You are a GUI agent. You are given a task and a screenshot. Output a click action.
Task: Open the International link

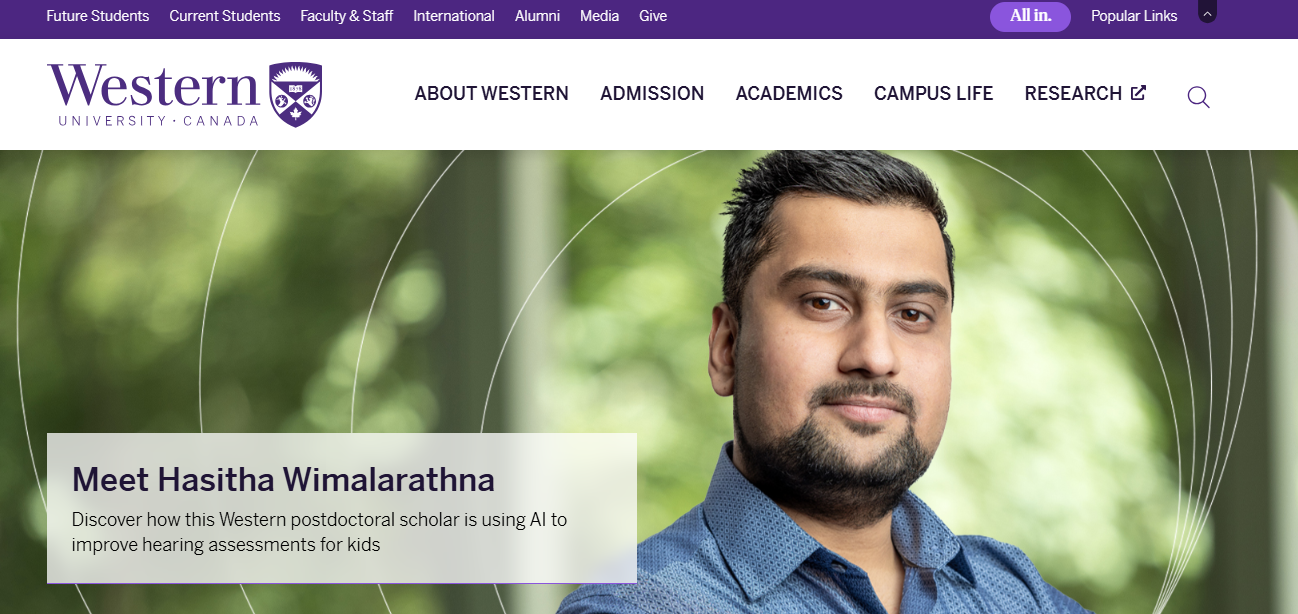pos(454,16)
